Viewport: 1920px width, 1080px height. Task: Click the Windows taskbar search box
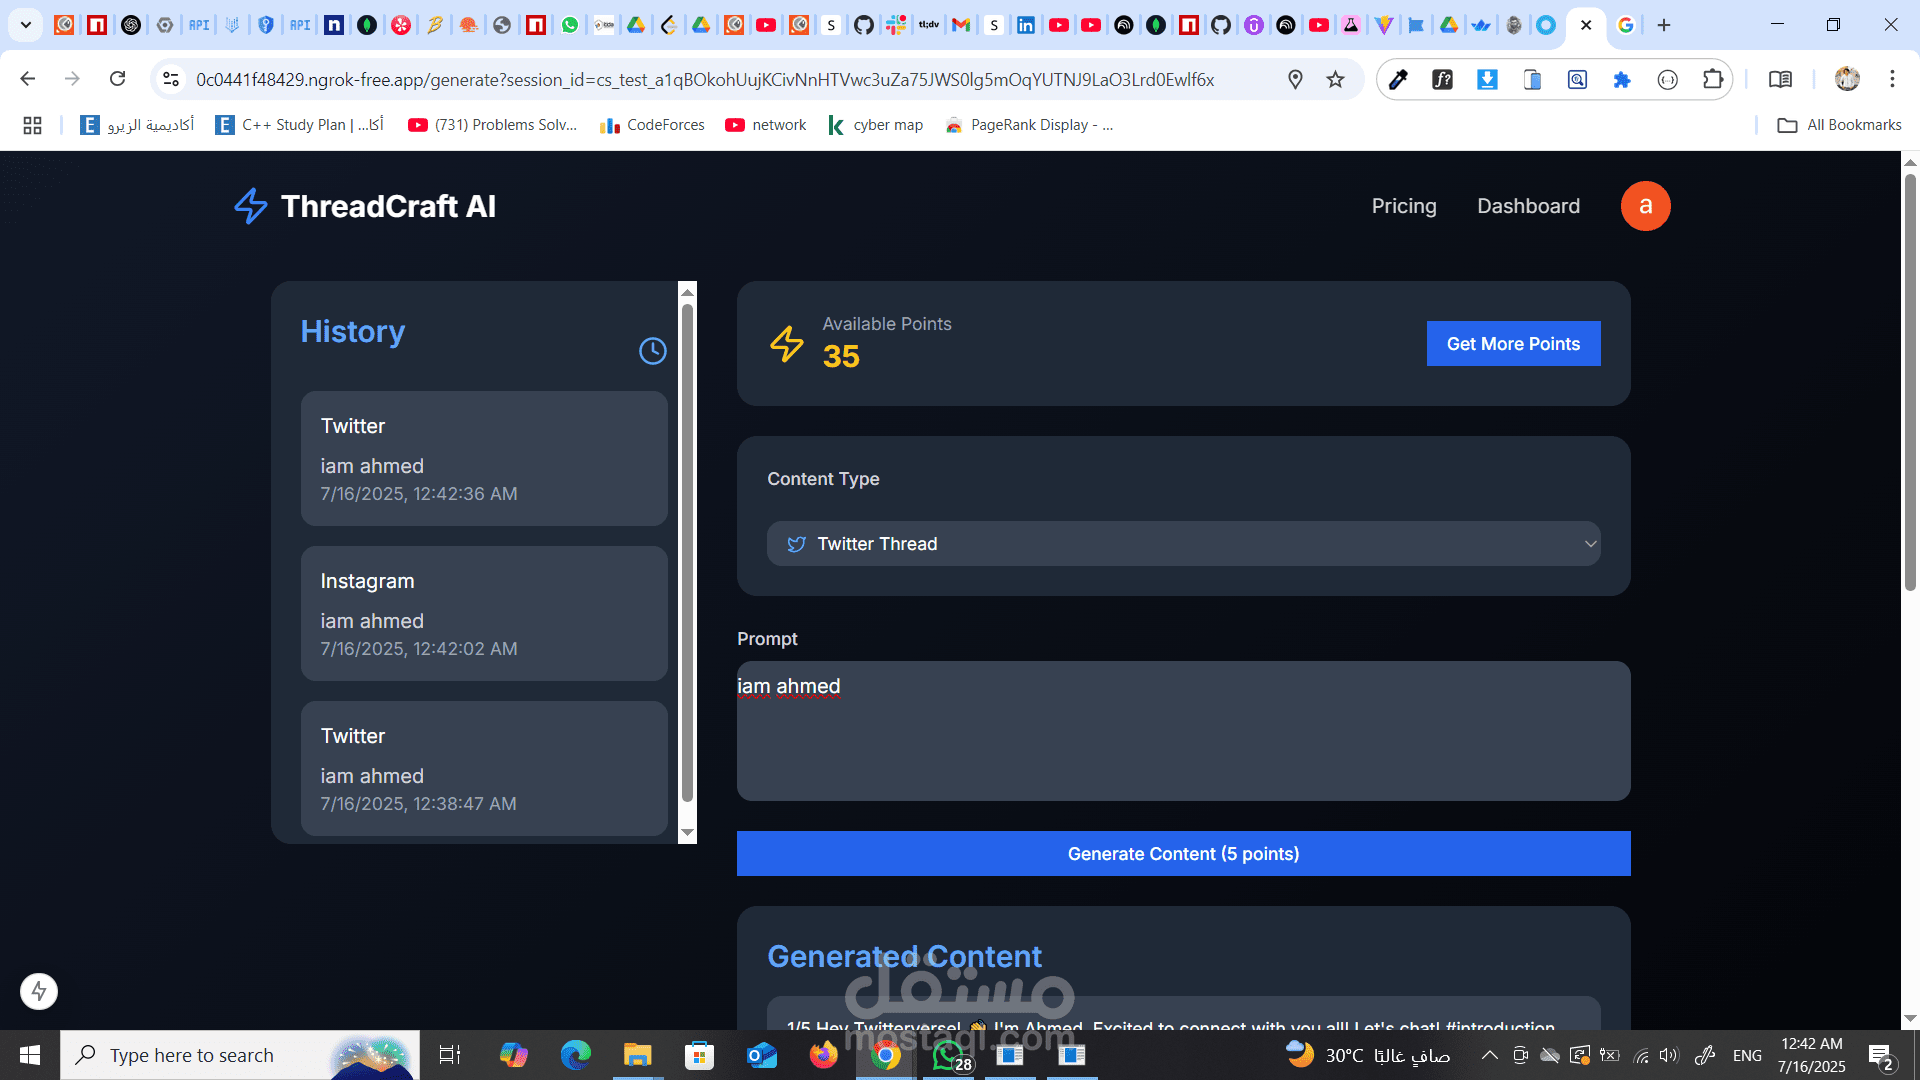(240, 1055)
